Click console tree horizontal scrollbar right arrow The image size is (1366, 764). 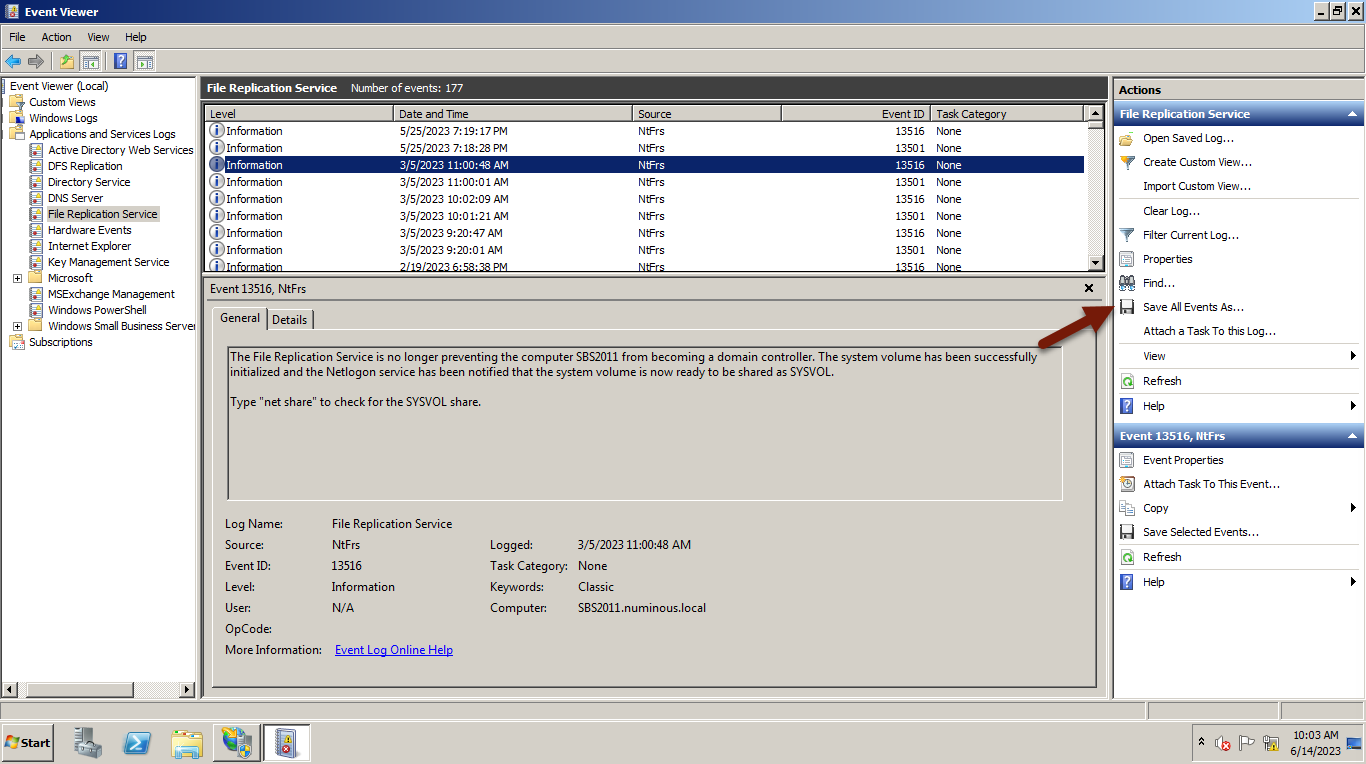pyautogui.click(x=187, y=690)
